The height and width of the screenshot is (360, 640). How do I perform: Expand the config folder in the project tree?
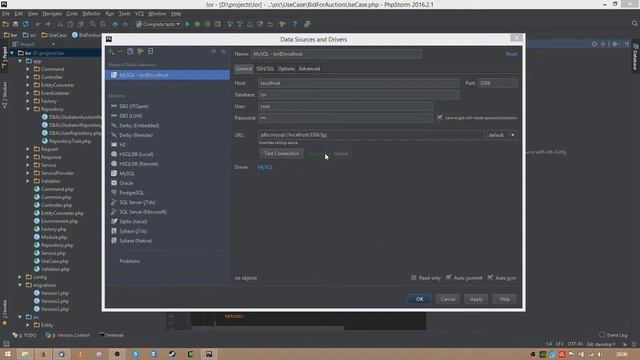(x=20, y=277)
